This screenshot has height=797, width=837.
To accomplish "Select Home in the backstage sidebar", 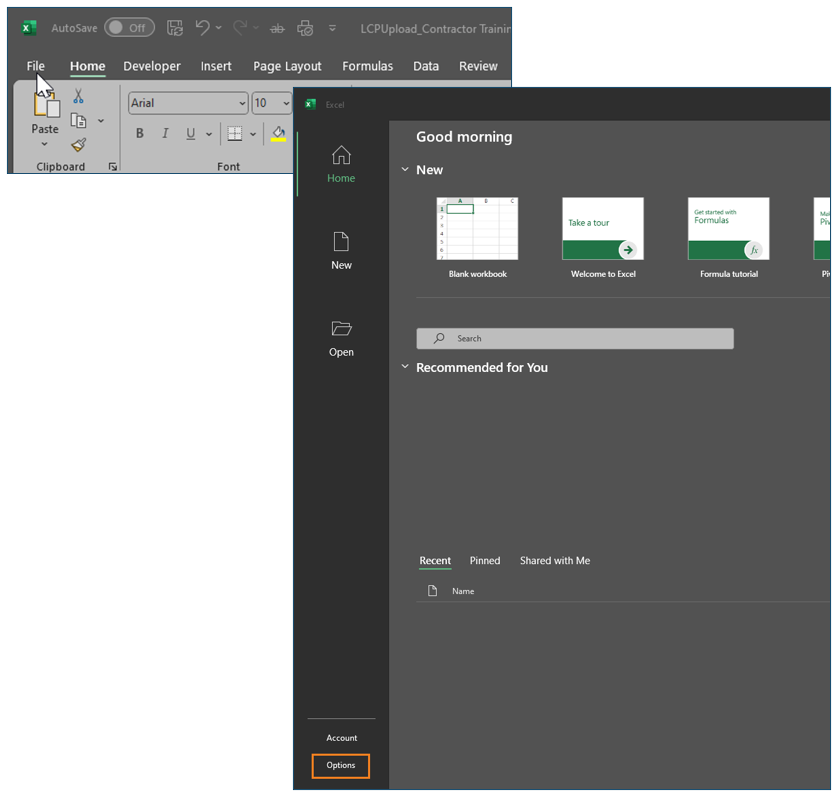I will pos(341,164).
